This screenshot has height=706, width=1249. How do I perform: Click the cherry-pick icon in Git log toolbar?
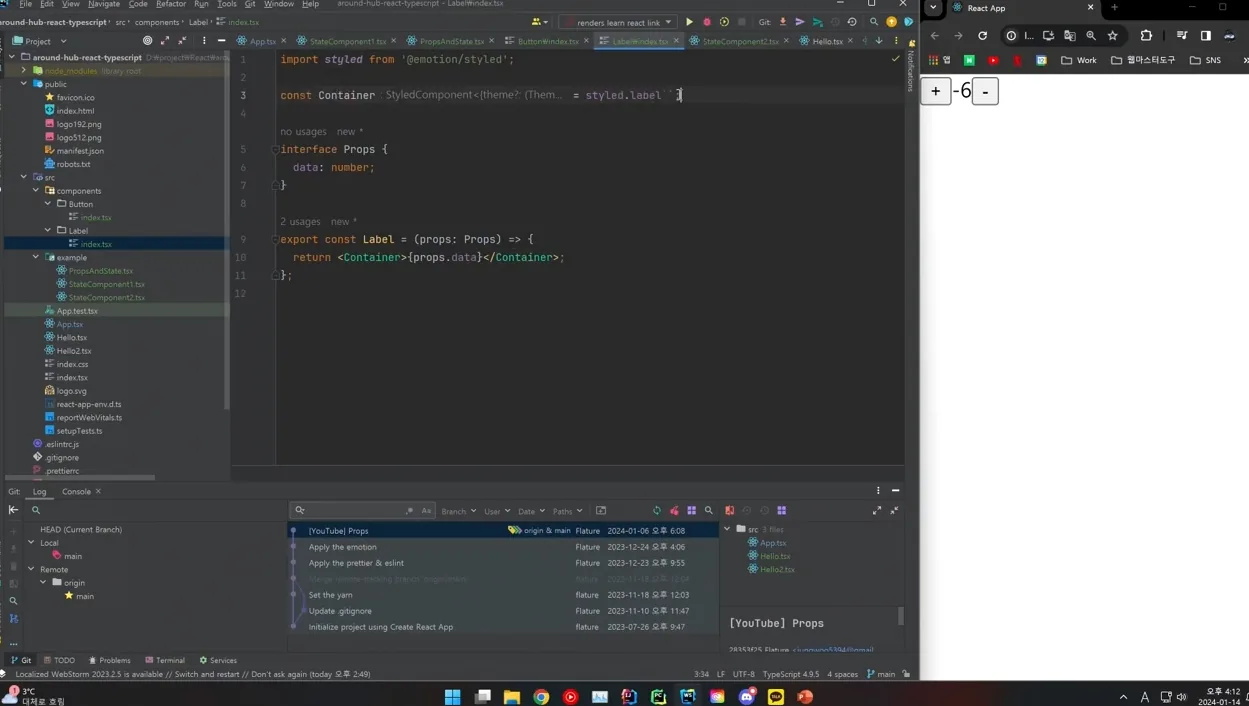coord(674,511)
